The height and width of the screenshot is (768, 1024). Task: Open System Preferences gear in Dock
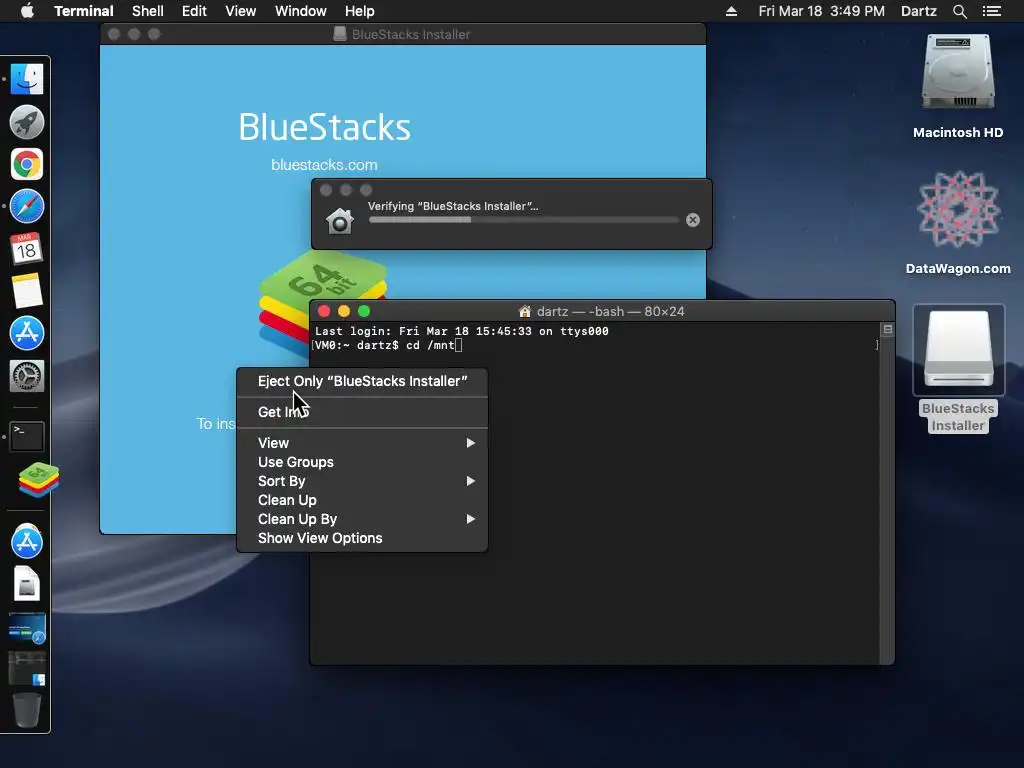point(27,376)
